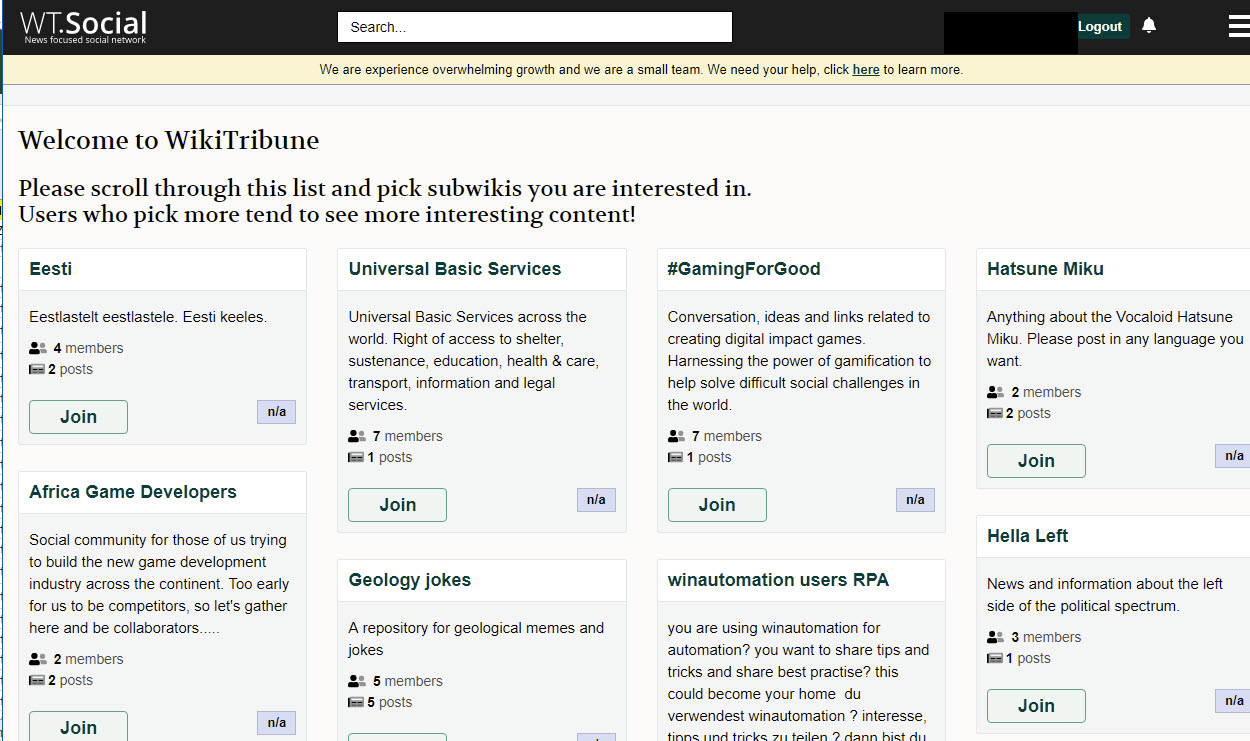Image resolution: width=1250 pixels, height=741 pixels.
Task: Click posts icon in Africa Game Developers card
Action: 36,680
